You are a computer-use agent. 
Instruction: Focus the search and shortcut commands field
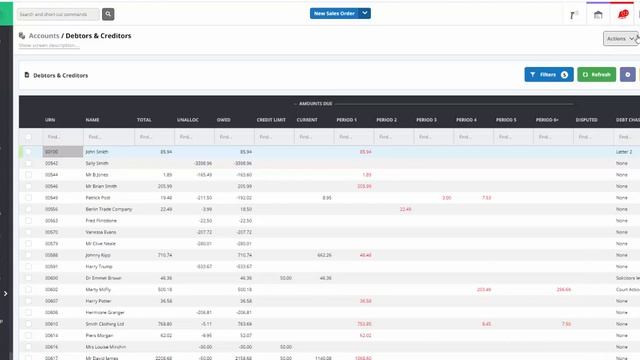58,14
